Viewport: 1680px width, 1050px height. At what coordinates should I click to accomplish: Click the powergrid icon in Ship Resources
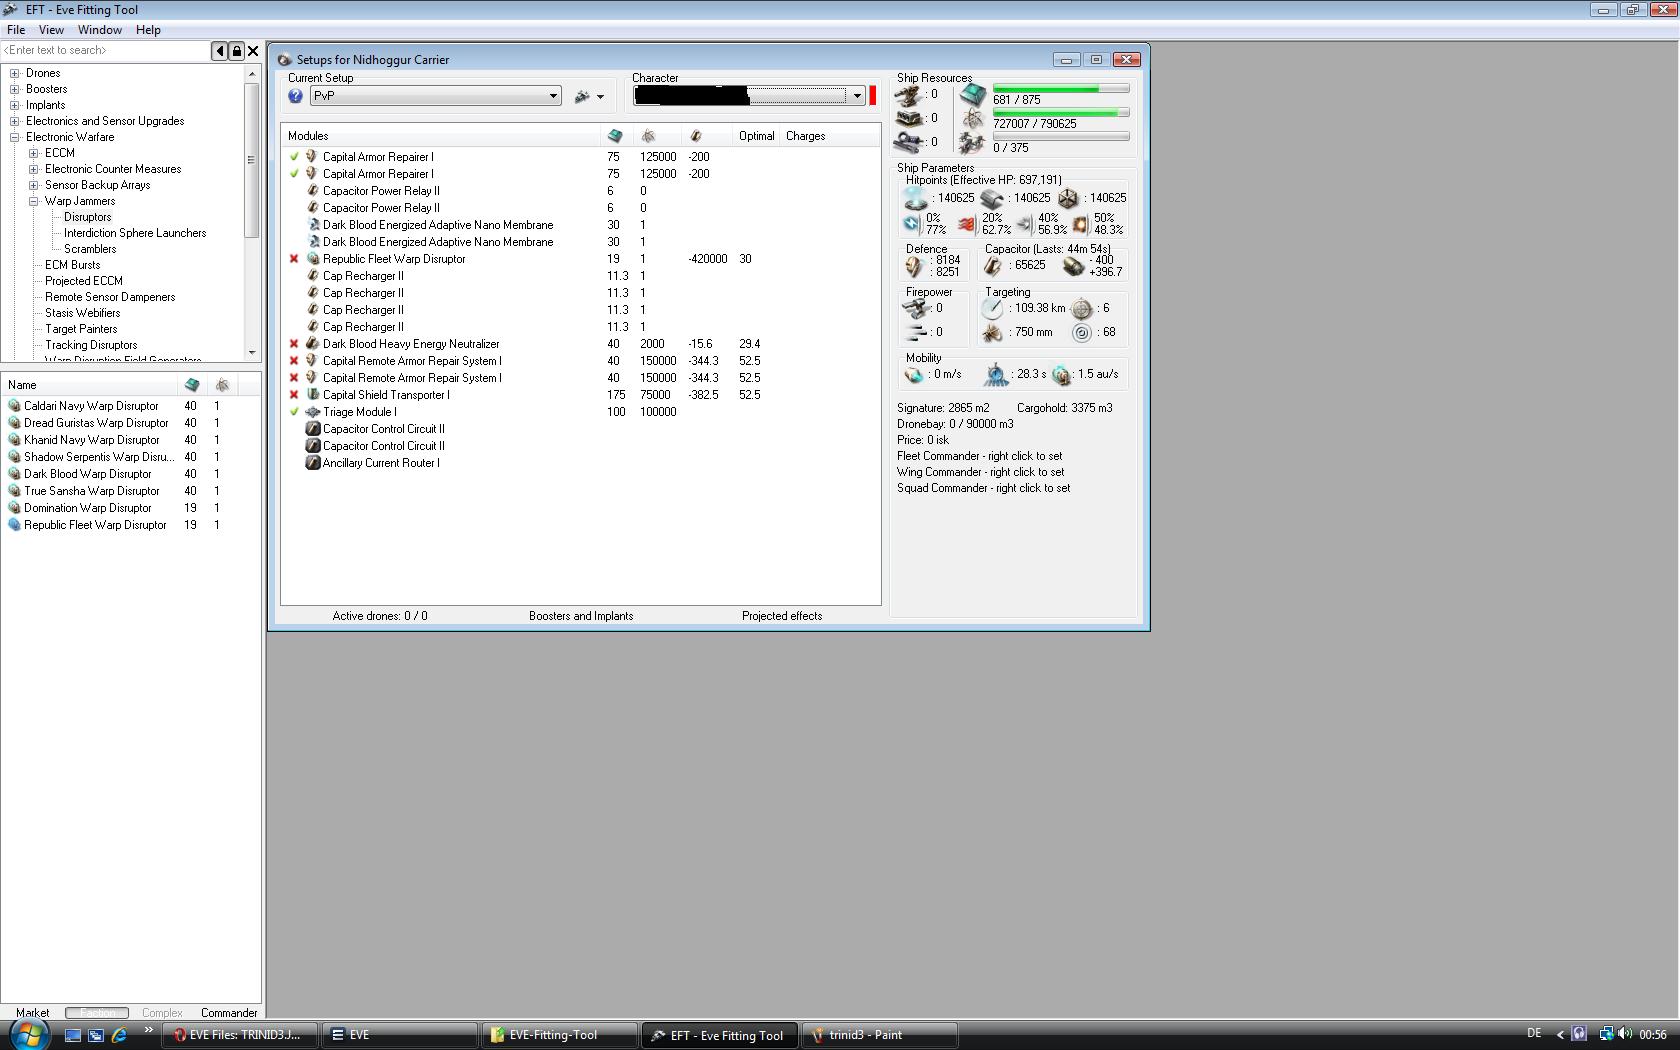pos(972,120)
